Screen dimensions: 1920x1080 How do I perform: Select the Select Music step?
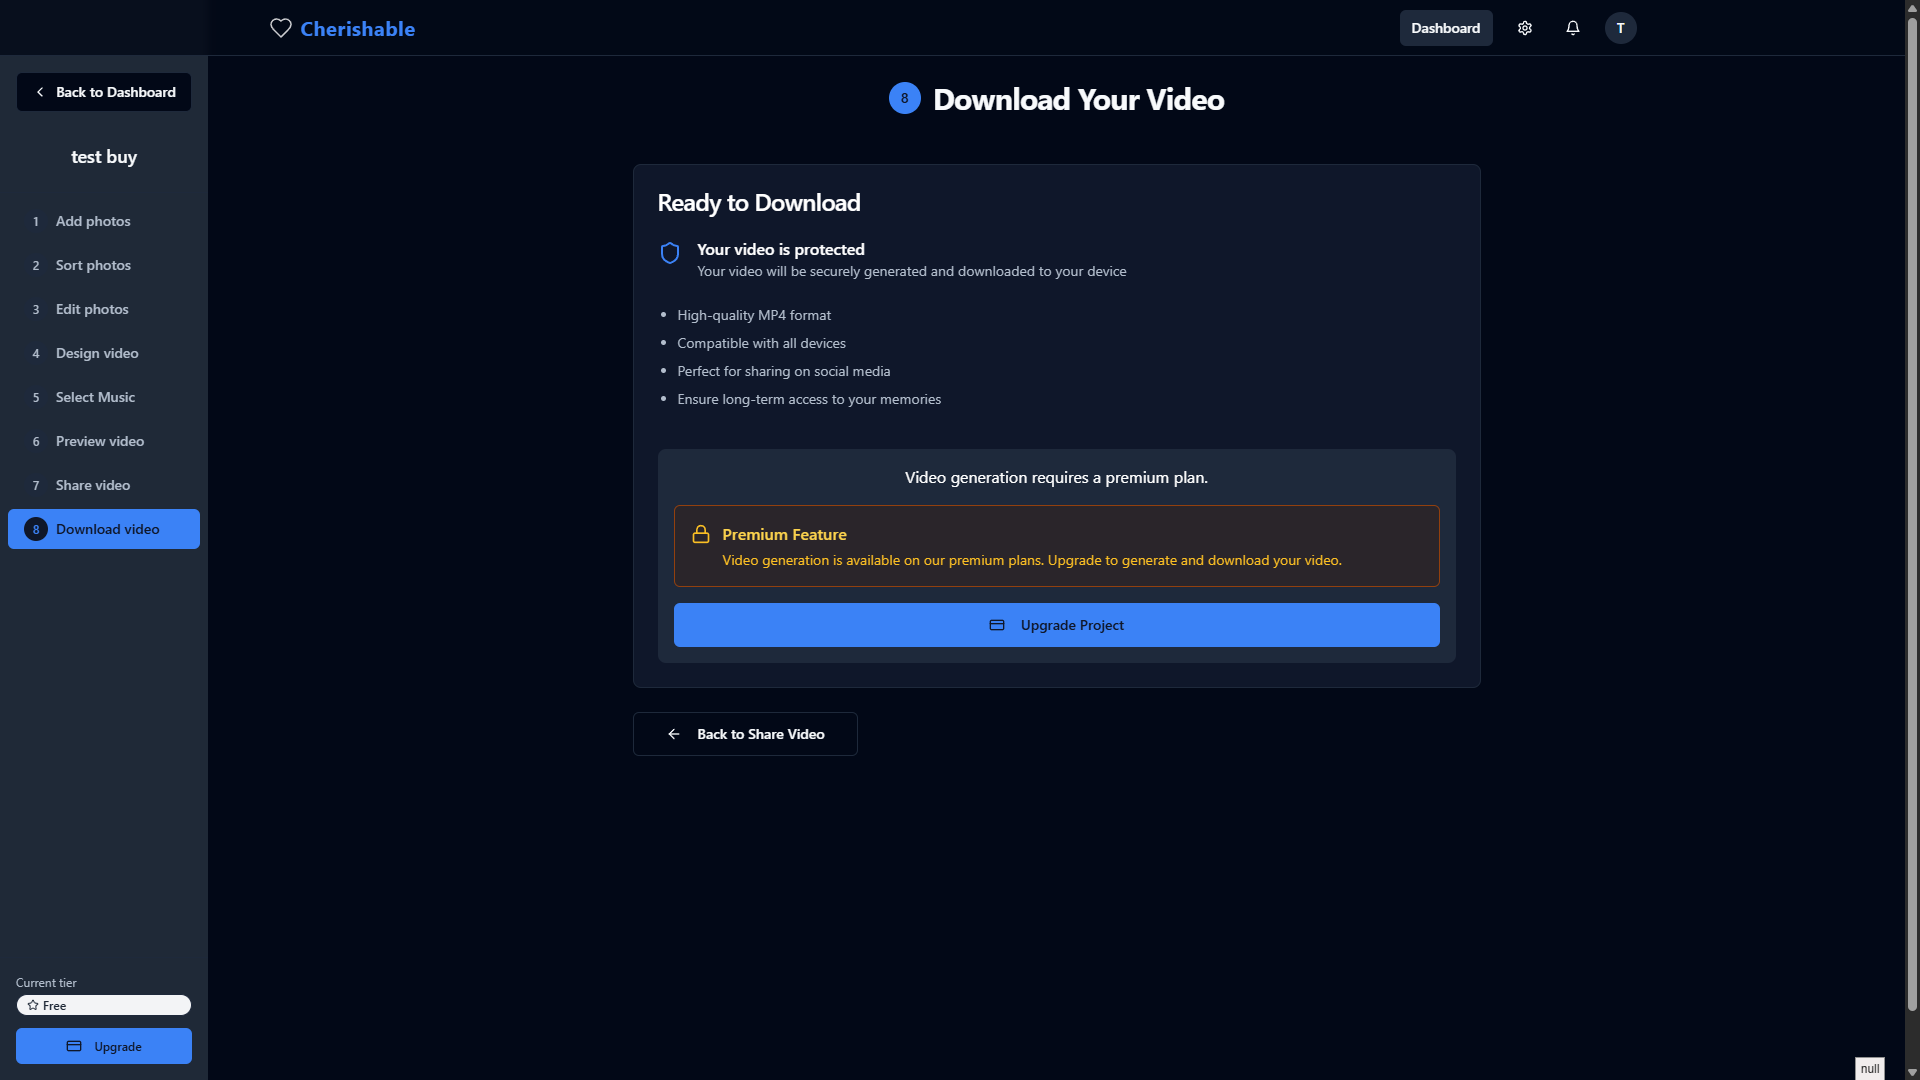pos(95,397)
